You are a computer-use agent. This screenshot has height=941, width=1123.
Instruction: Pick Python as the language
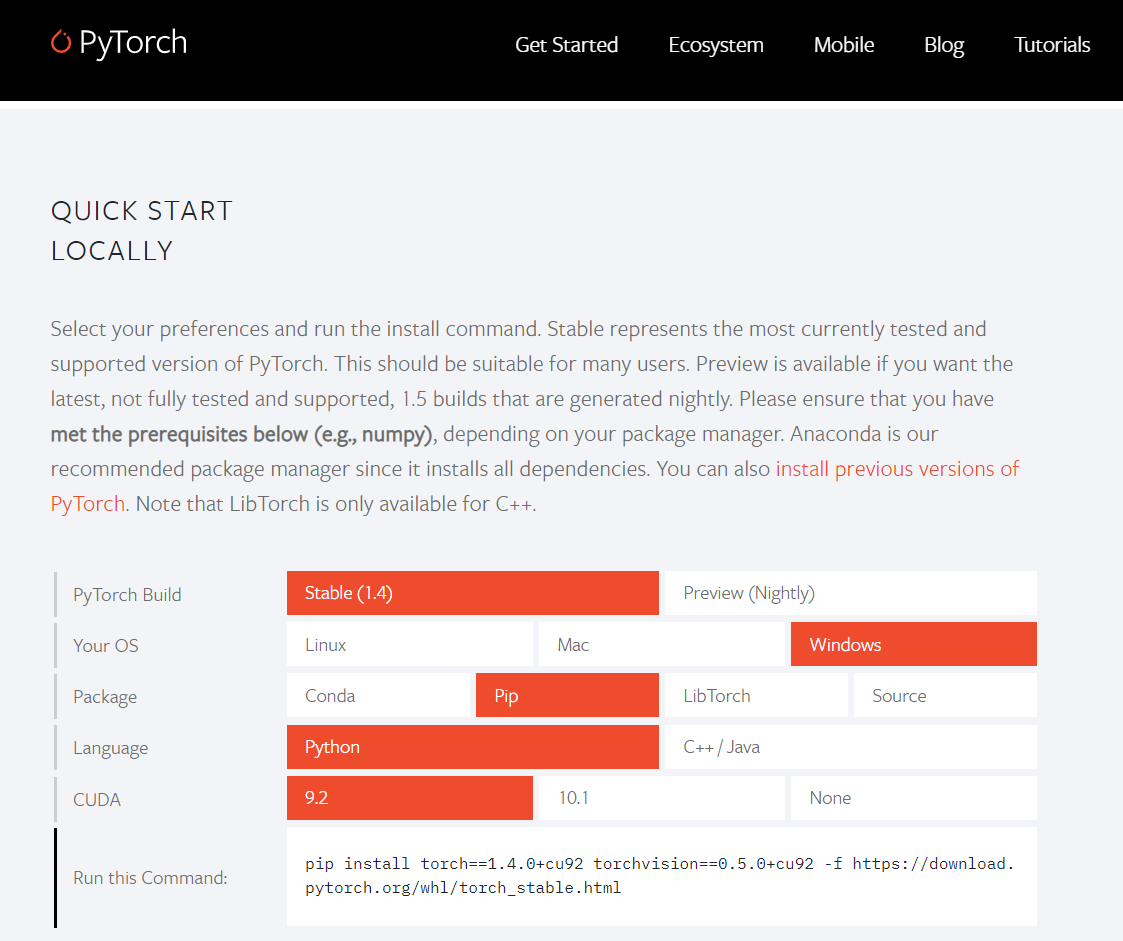coord(472,747)
